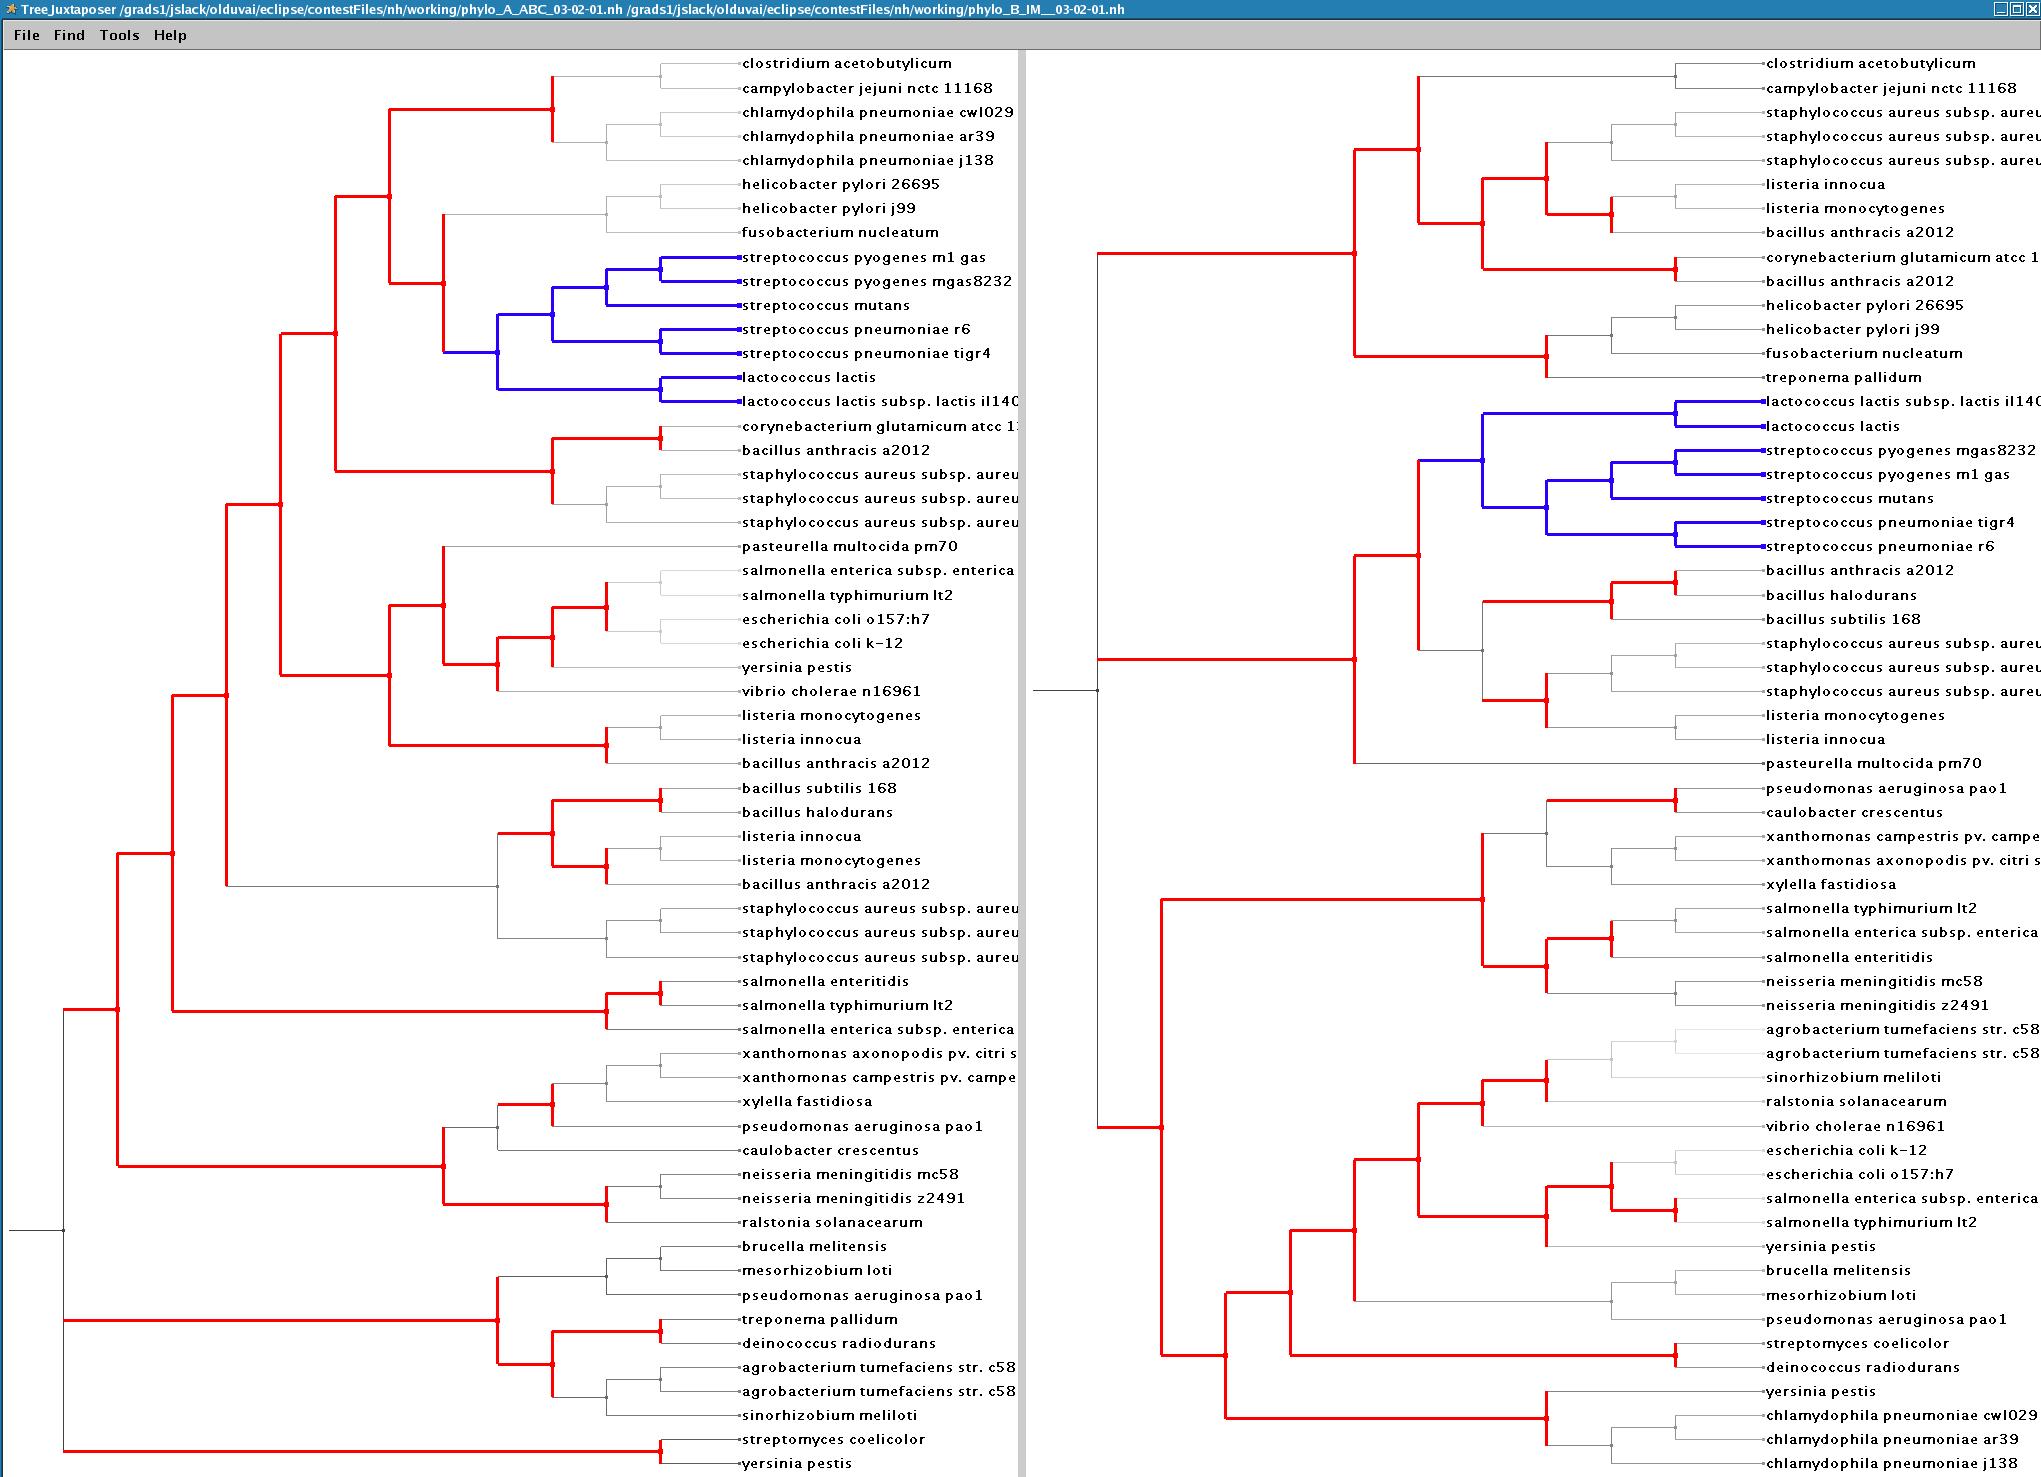Click escherichia coli k-12 in right tree
The height and width of the screenshot is (1477, 2041).
(x=1846, y=1150)
